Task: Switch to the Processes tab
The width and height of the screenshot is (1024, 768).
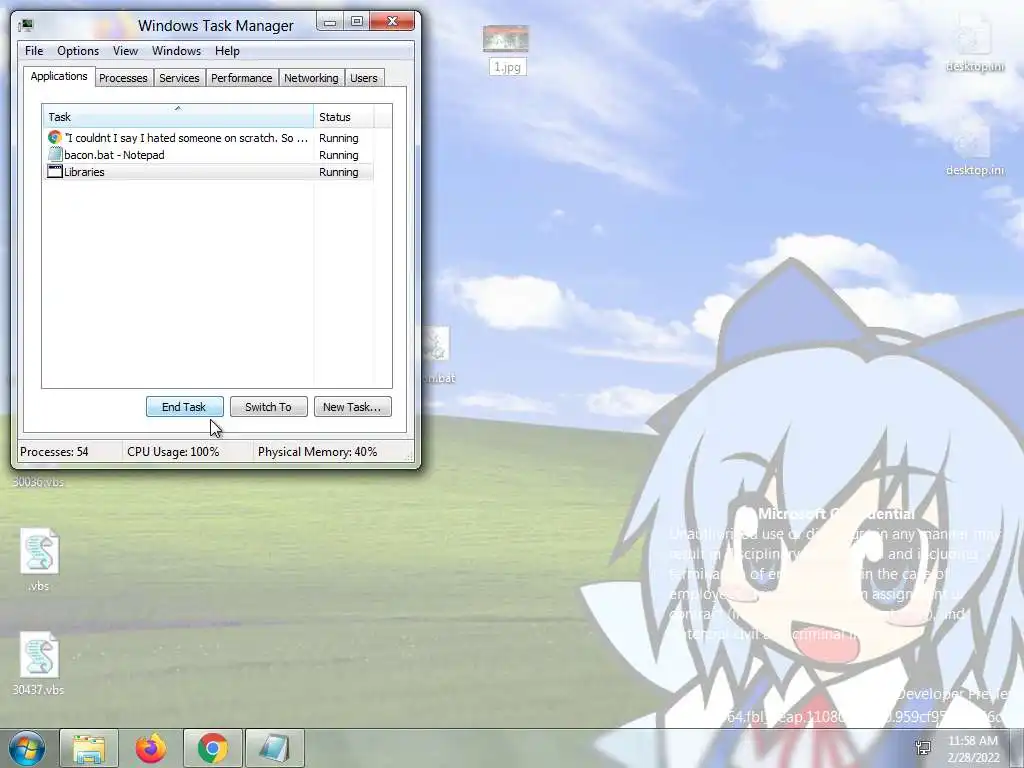Action: pyautogui.click(x=123, y=78)
